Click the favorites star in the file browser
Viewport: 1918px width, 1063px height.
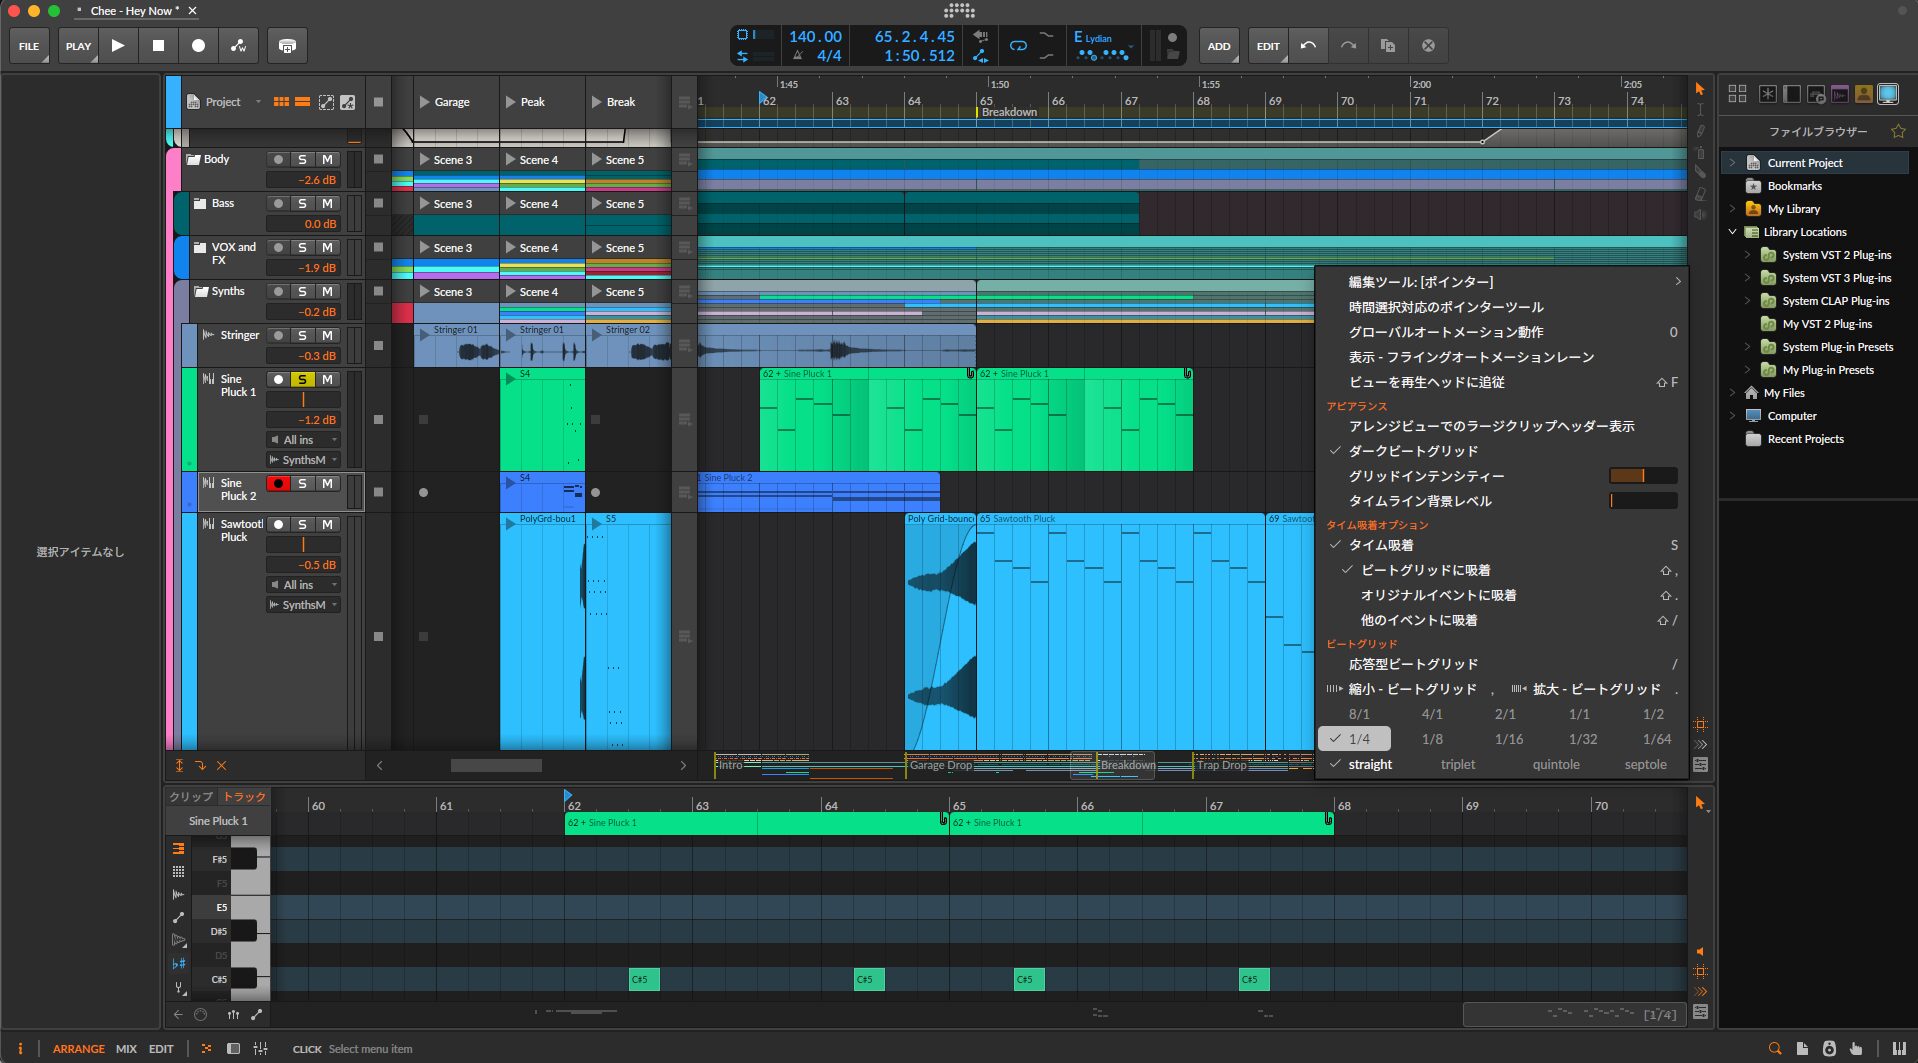coord(1897,132)
